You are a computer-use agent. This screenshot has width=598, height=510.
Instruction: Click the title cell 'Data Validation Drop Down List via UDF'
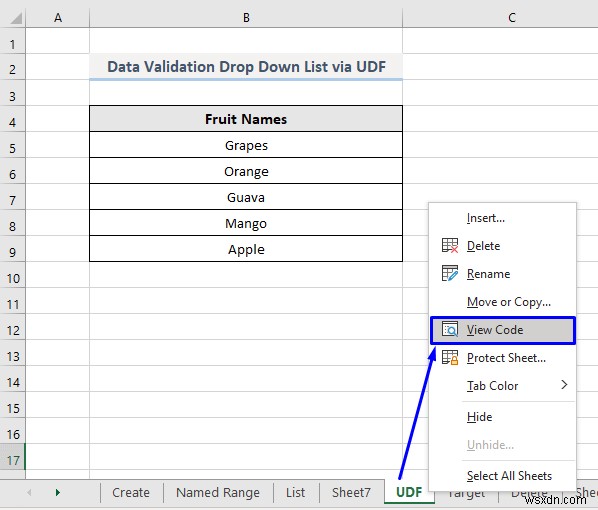coord(246,67)
